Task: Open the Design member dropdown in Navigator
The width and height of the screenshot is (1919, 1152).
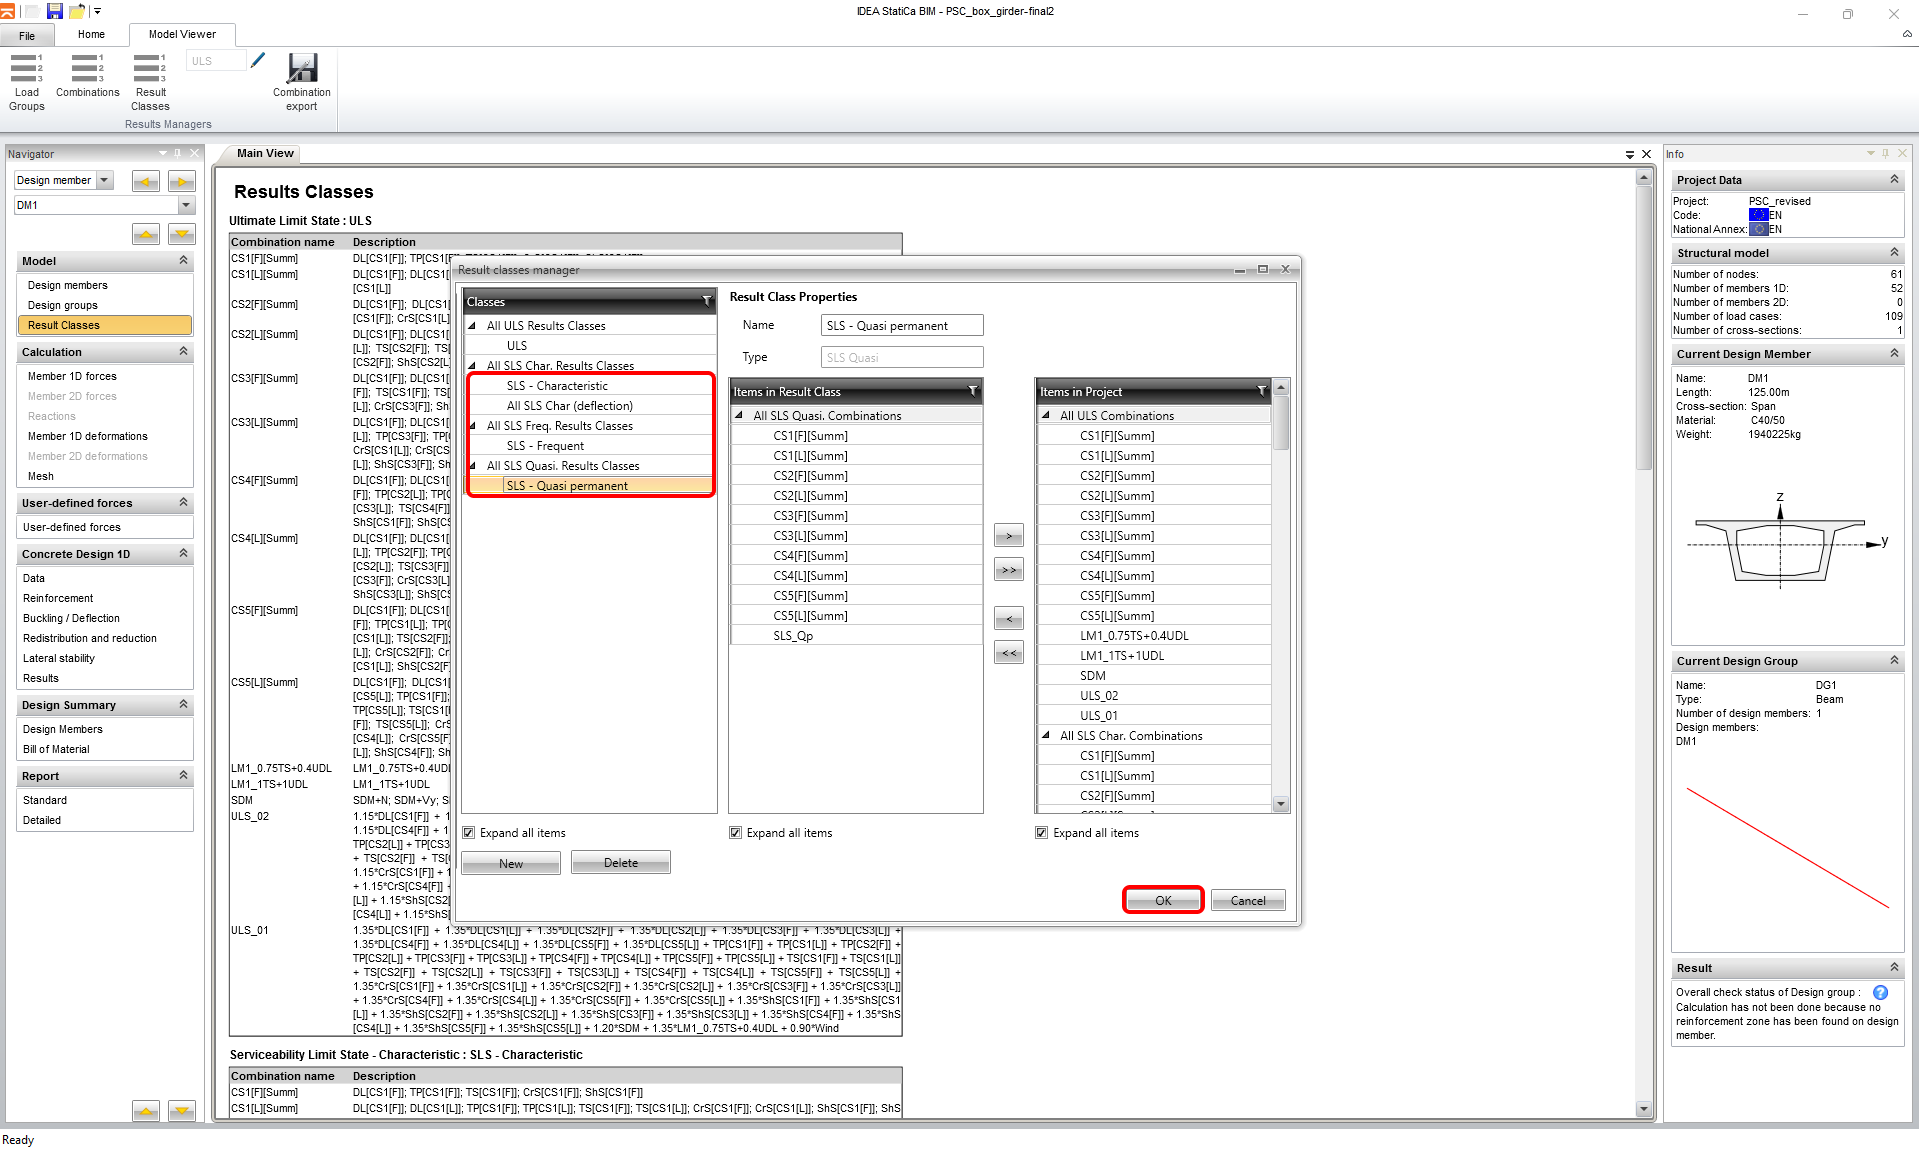Action: coord(105,181)
